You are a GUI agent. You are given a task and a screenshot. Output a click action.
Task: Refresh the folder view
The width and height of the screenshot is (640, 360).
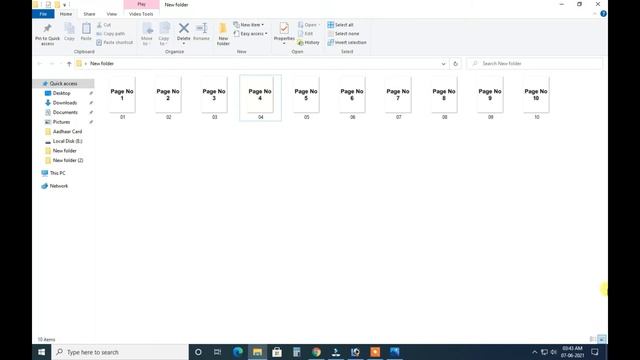tap(456, 64)
